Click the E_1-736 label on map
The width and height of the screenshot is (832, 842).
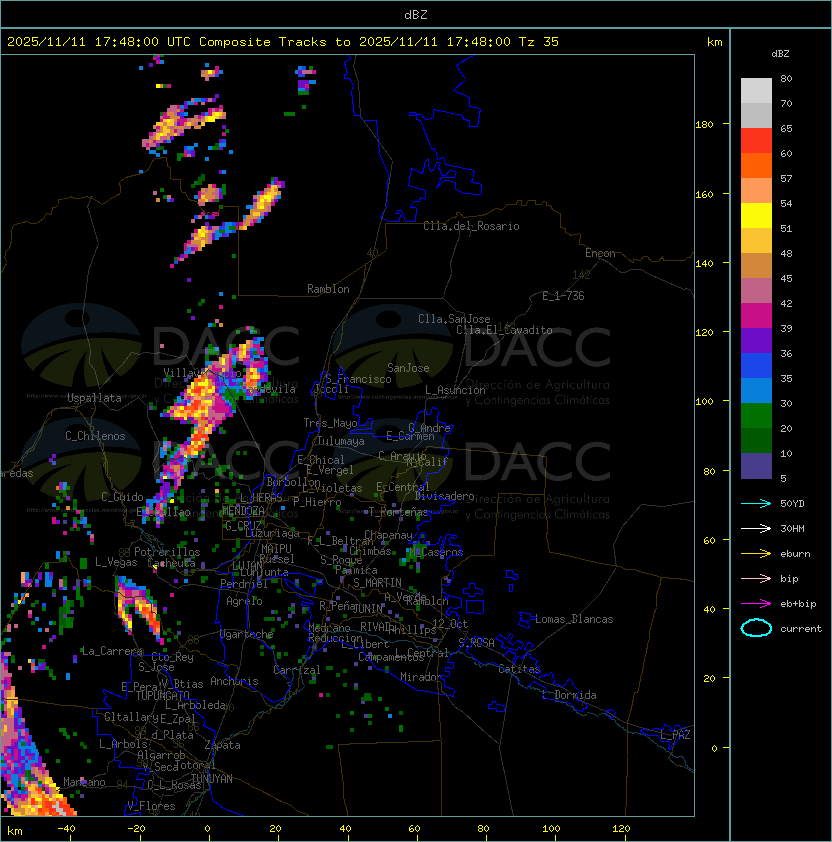pos(563,295)
